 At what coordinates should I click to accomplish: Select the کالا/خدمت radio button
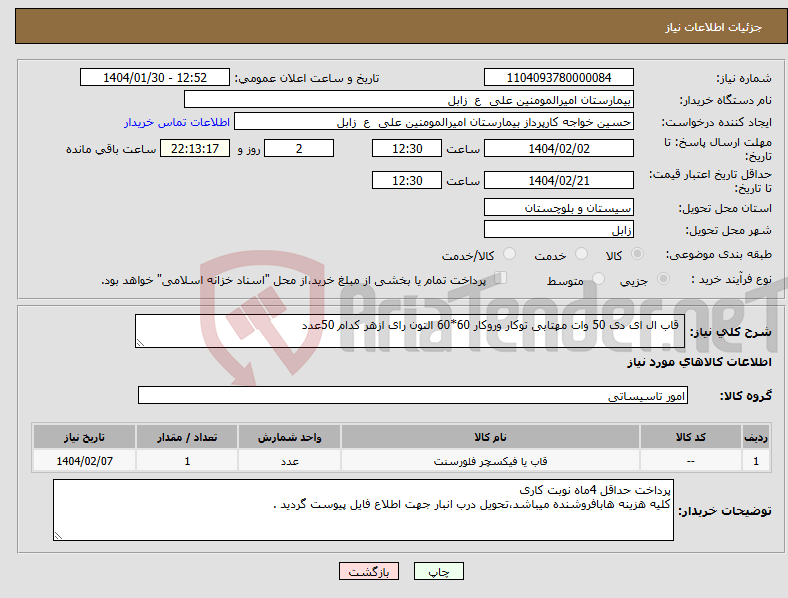(x=510, y=254)
